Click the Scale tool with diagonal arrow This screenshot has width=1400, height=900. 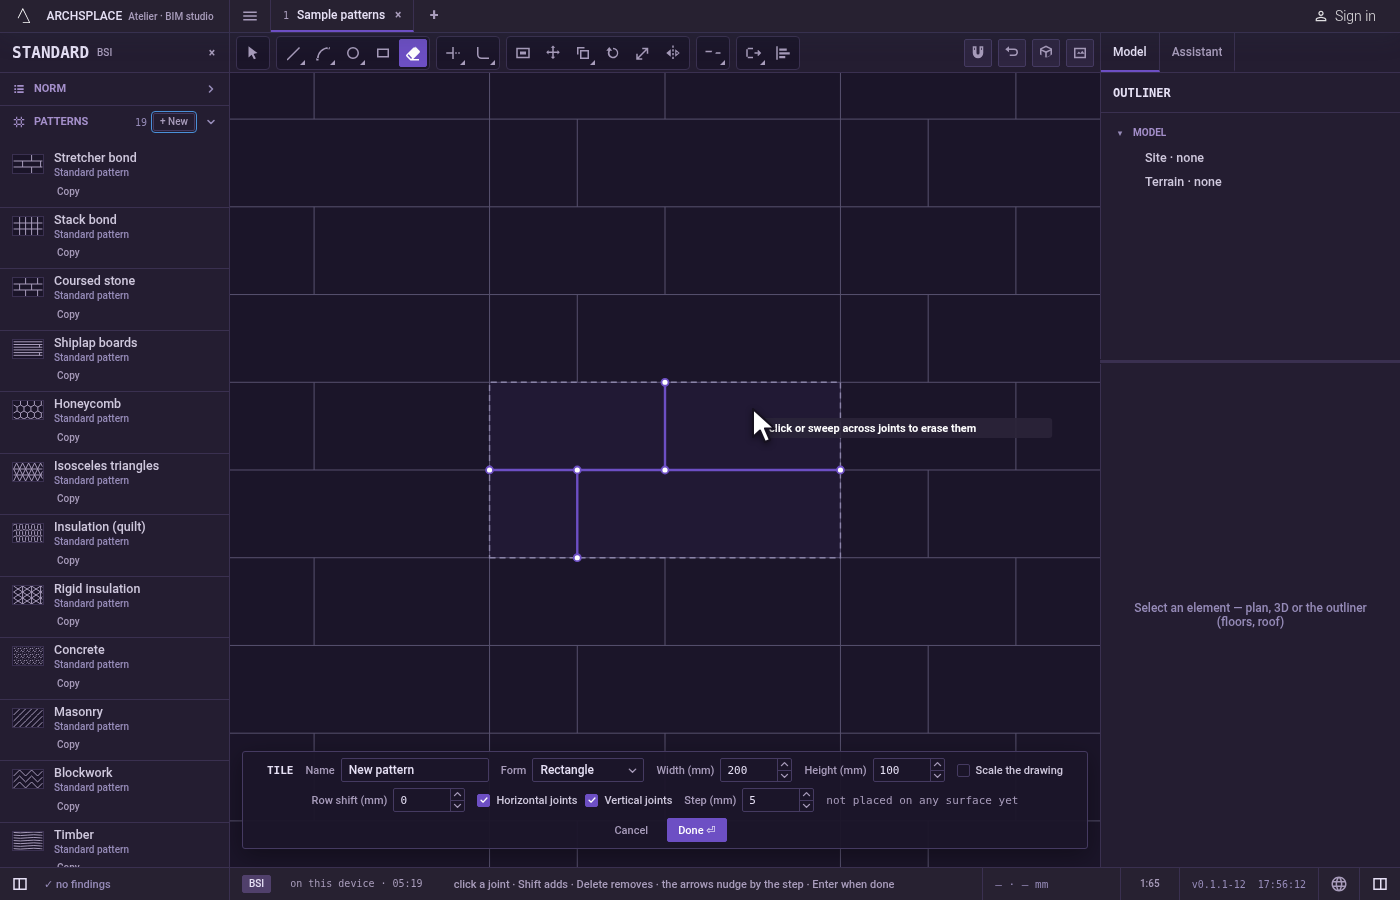tap(643, 53)
